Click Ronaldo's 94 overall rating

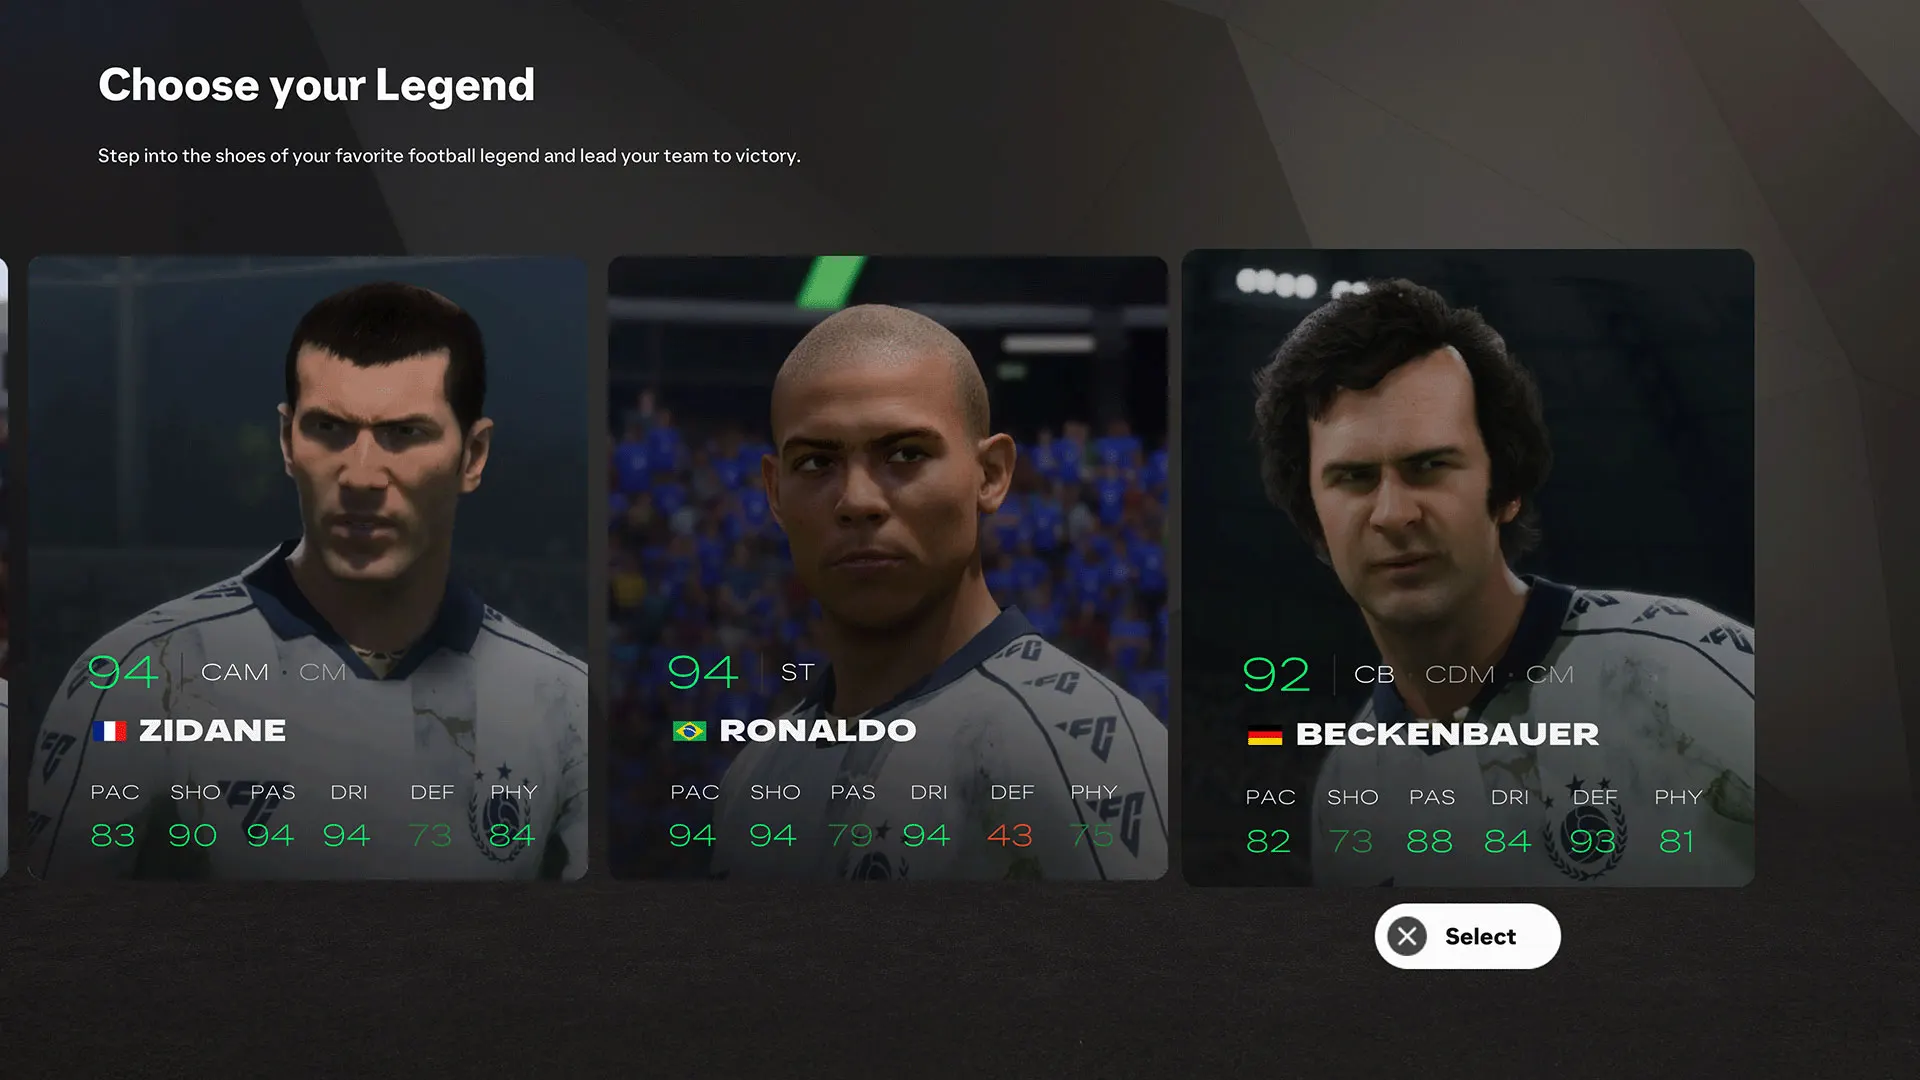coord(703,672)
